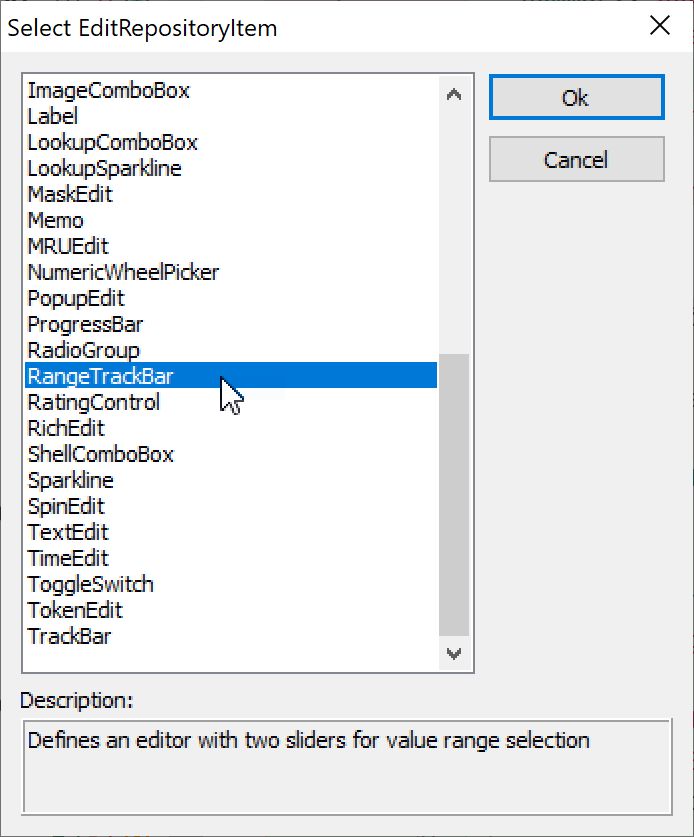Screen dimensions: 694x837
Task: Select the LookupComboBox entry
Action: 112,143
